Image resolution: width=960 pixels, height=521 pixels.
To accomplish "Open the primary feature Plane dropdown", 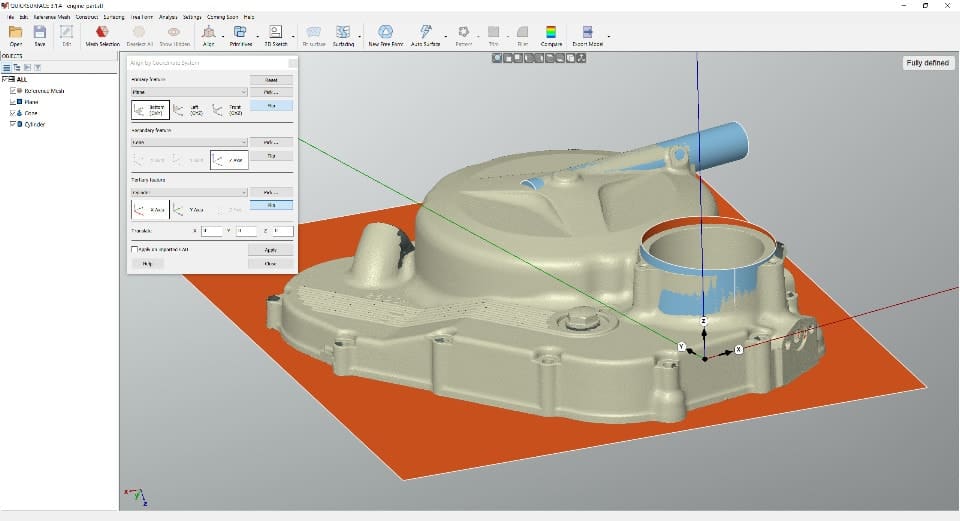I will click(x=189, y=92).
